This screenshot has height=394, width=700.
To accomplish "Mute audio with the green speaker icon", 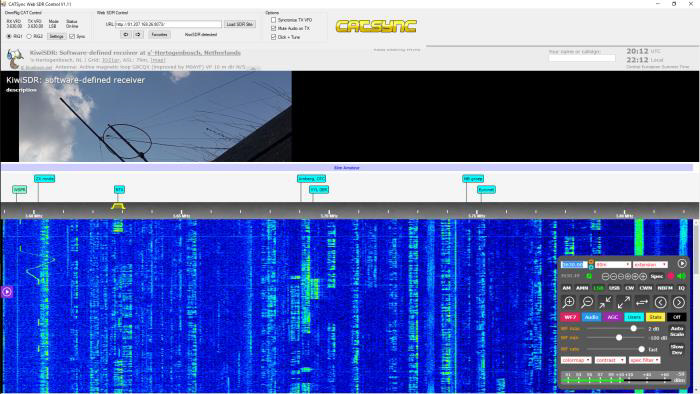I will click(681, 276).
